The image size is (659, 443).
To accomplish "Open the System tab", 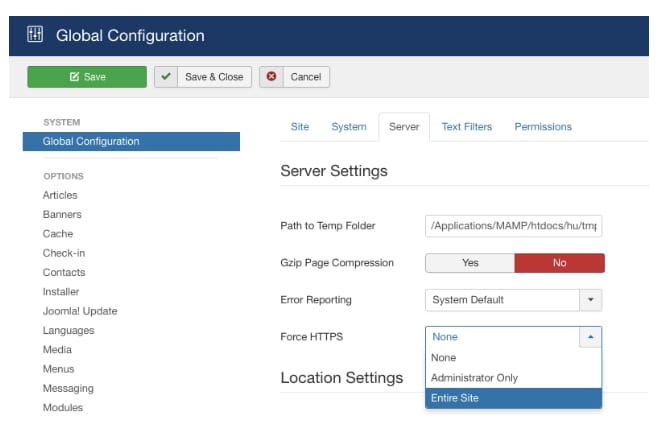I will [x=349, y=127].
